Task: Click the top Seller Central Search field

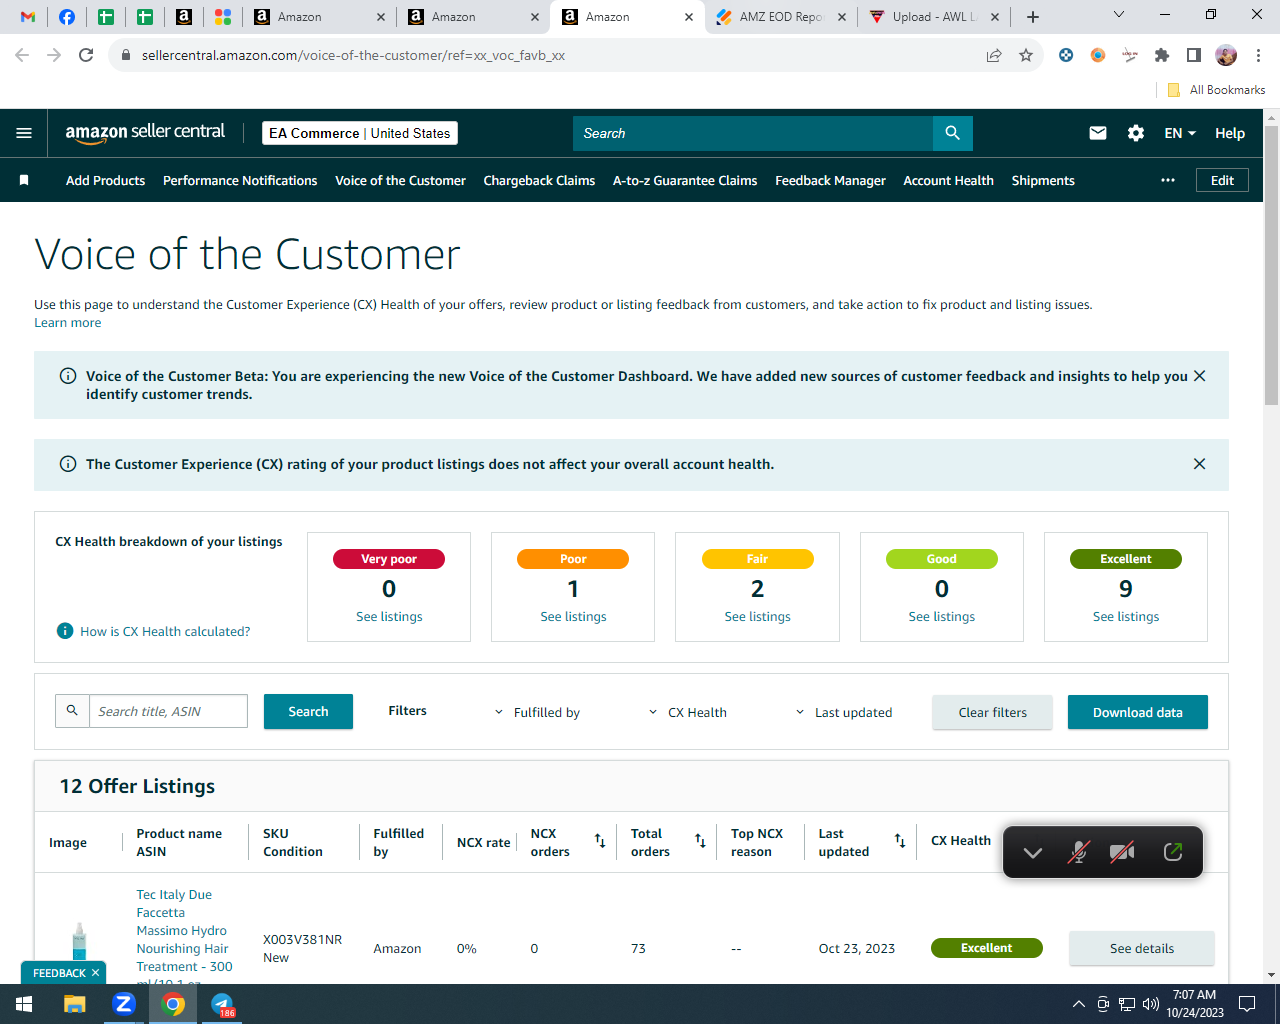Action: click(753, 133)
